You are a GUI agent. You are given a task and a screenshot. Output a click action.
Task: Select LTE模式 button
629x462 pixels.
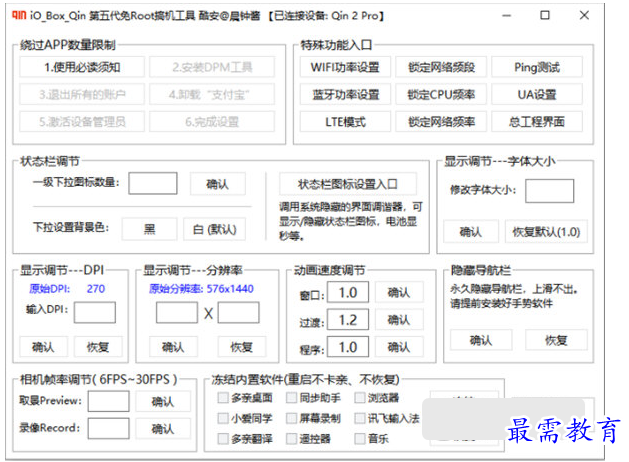click(345, 122)
